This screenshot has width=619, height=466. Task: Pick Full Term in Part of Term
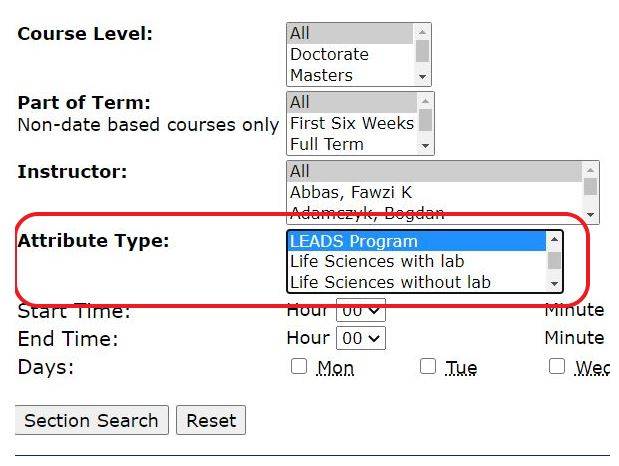coord(326,144)
